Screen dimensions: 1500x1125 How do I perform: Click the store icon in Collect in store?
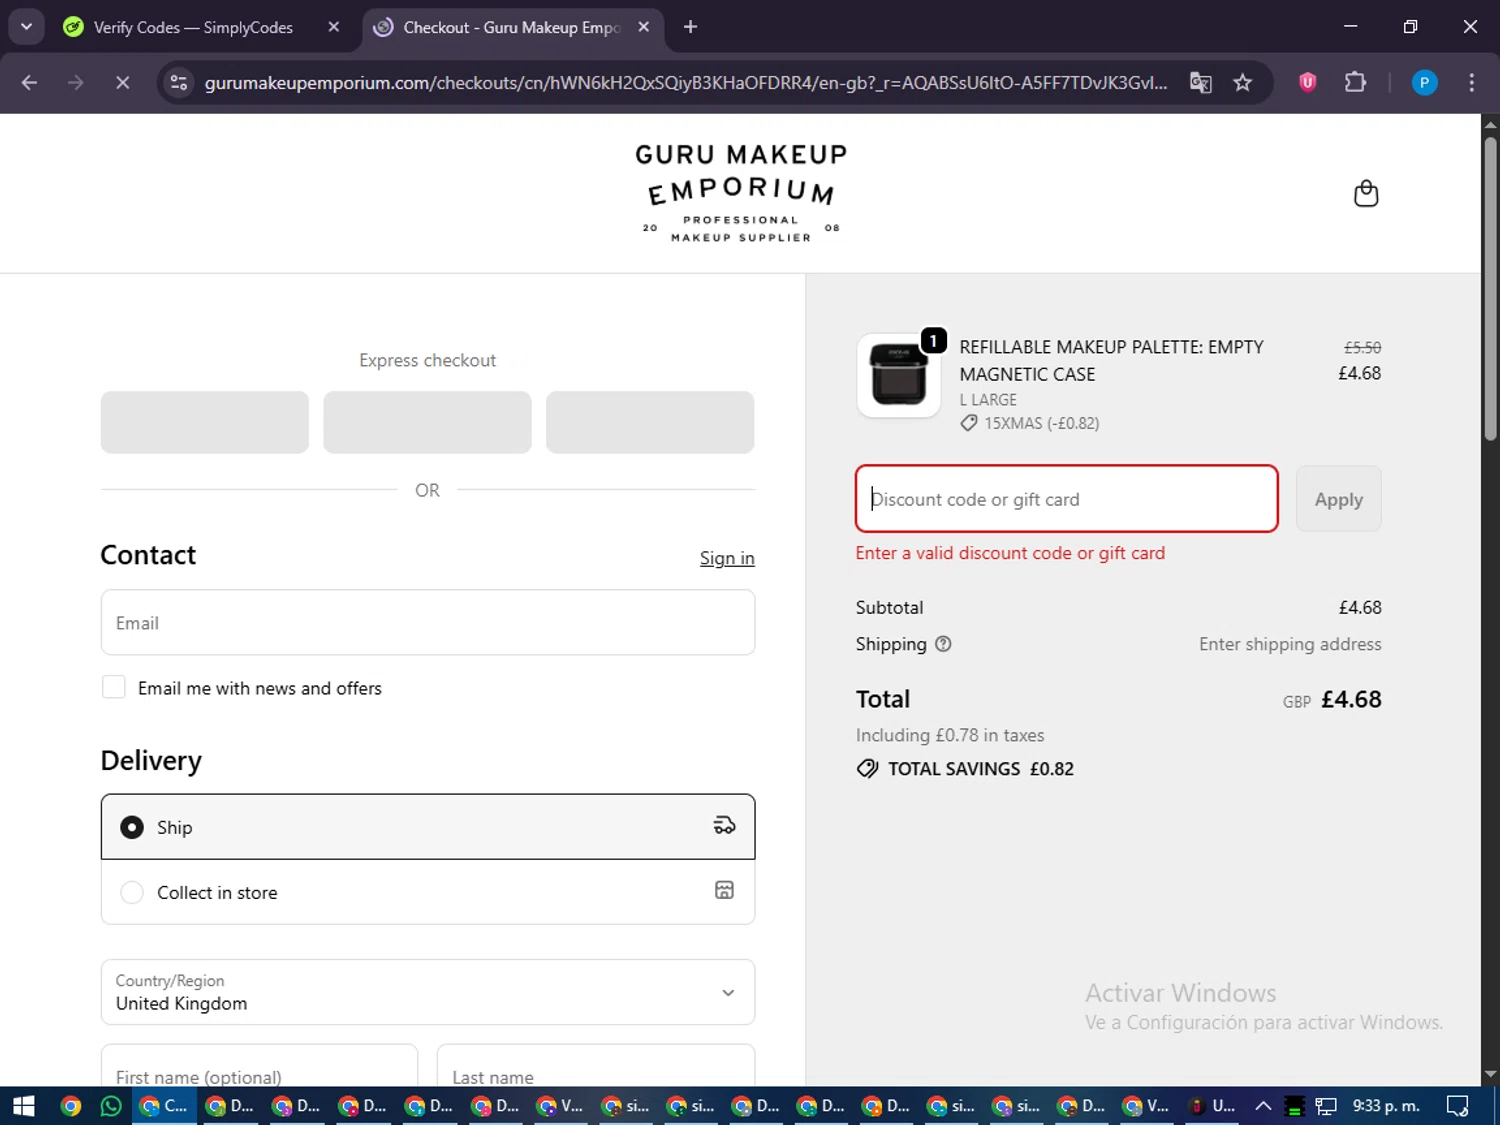point(724,890)
